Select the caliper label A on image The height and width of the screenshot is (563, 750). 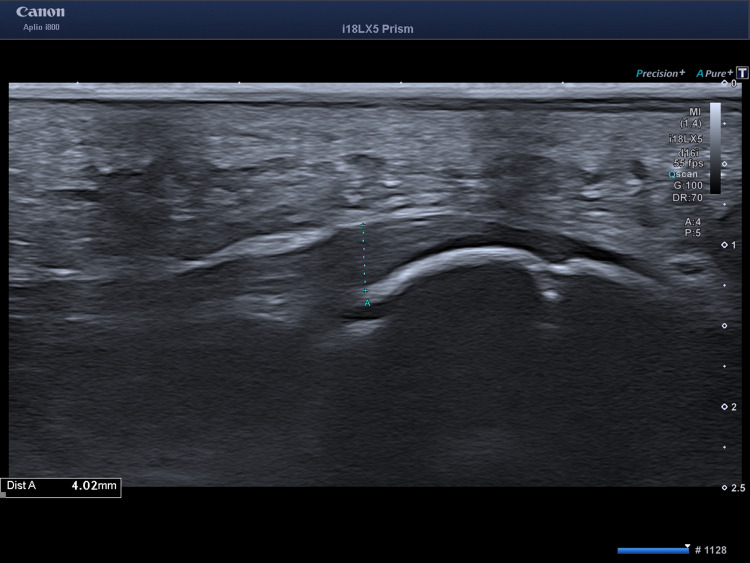368,302
